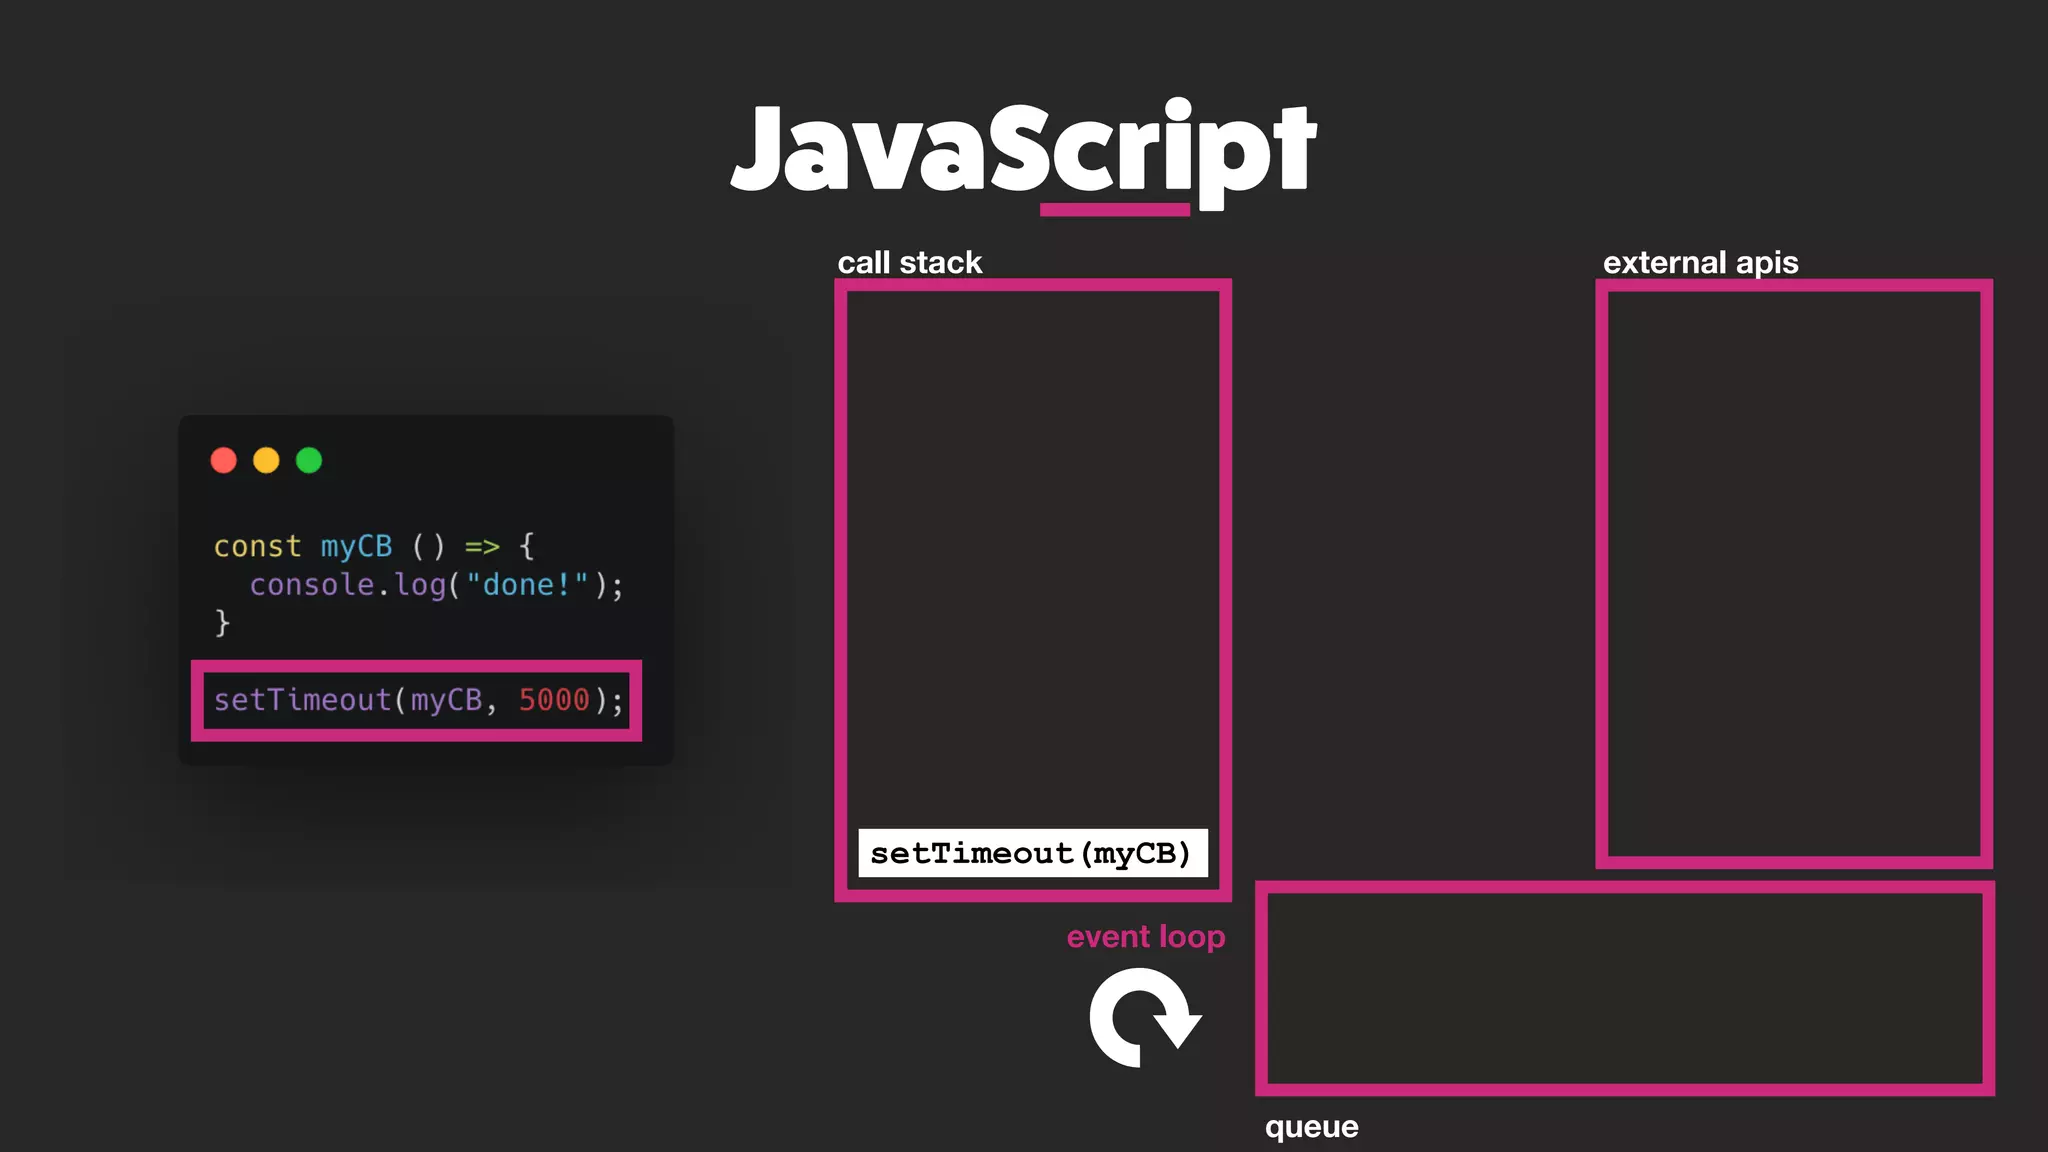This screenshot has height=1152, width=2048.
Task: Click the closing brace '}' code line
Action: (x=222, y=623)
